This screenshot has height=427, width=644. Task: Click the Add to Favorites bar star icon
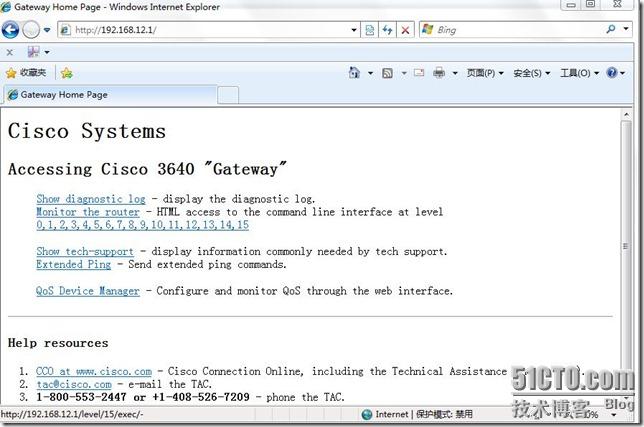pos(66,73)
